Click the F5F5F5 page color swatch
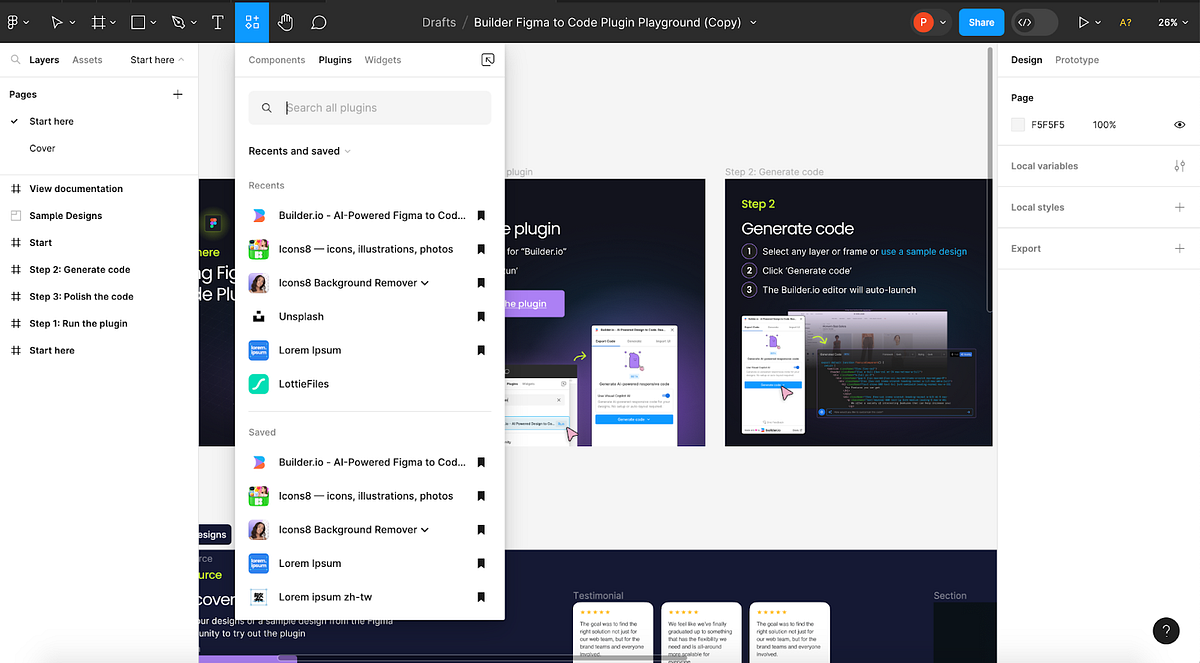The image size is (1200, 663). [1018, 125]
